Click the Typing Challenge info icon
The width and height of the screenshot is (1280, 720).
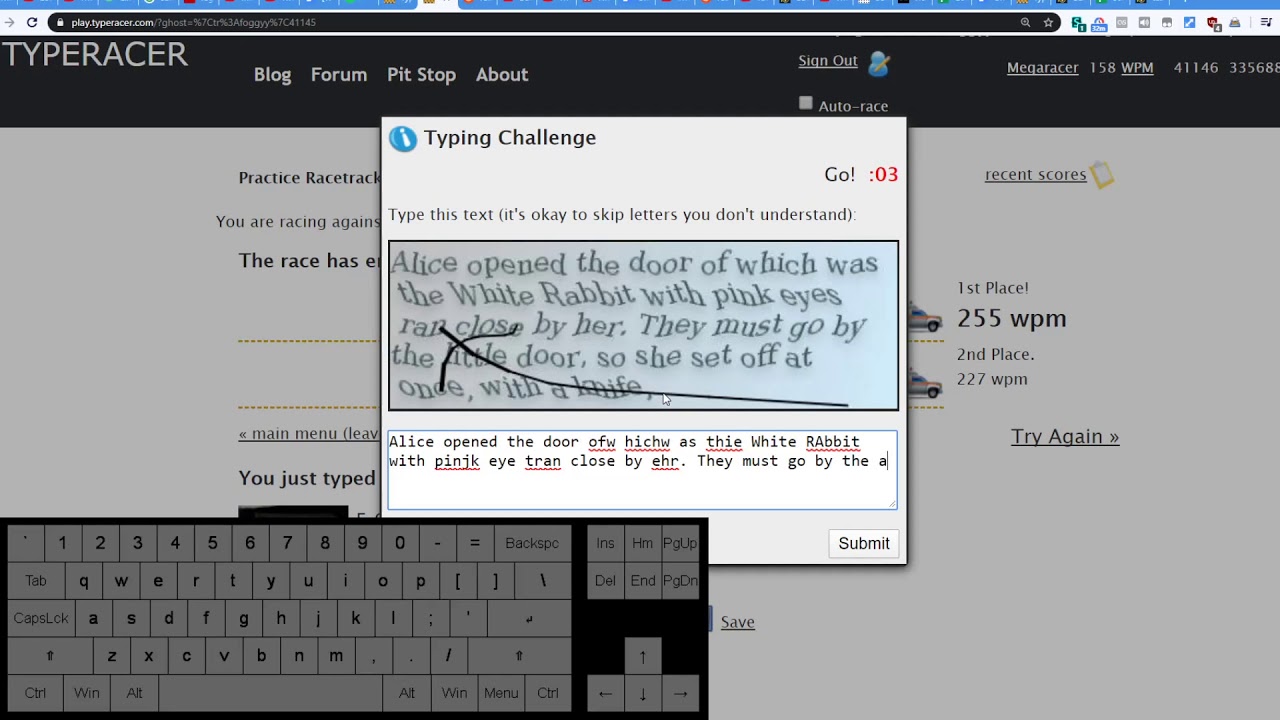pyautogui.click(x=402, y=138)
